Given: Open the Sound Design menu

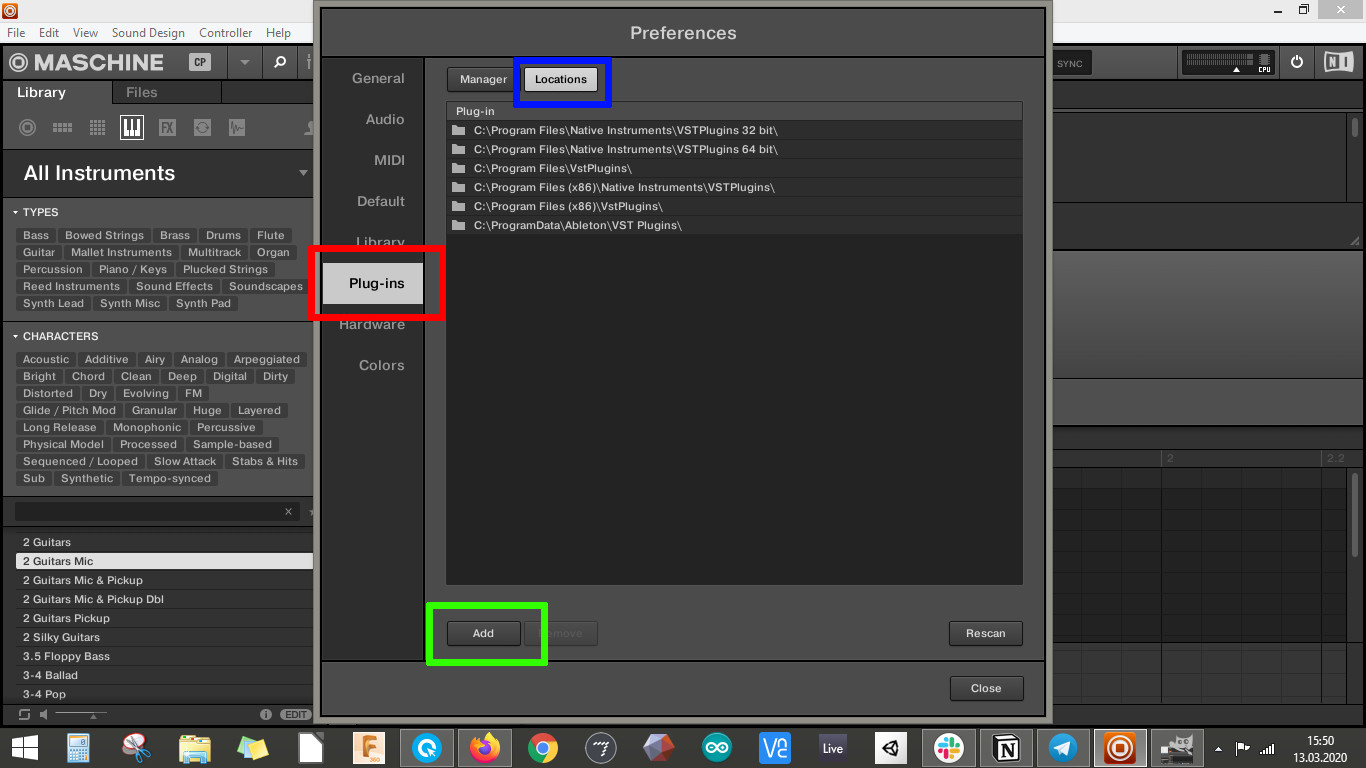Looking at the screenshot, I should click(x=148, y=33).
